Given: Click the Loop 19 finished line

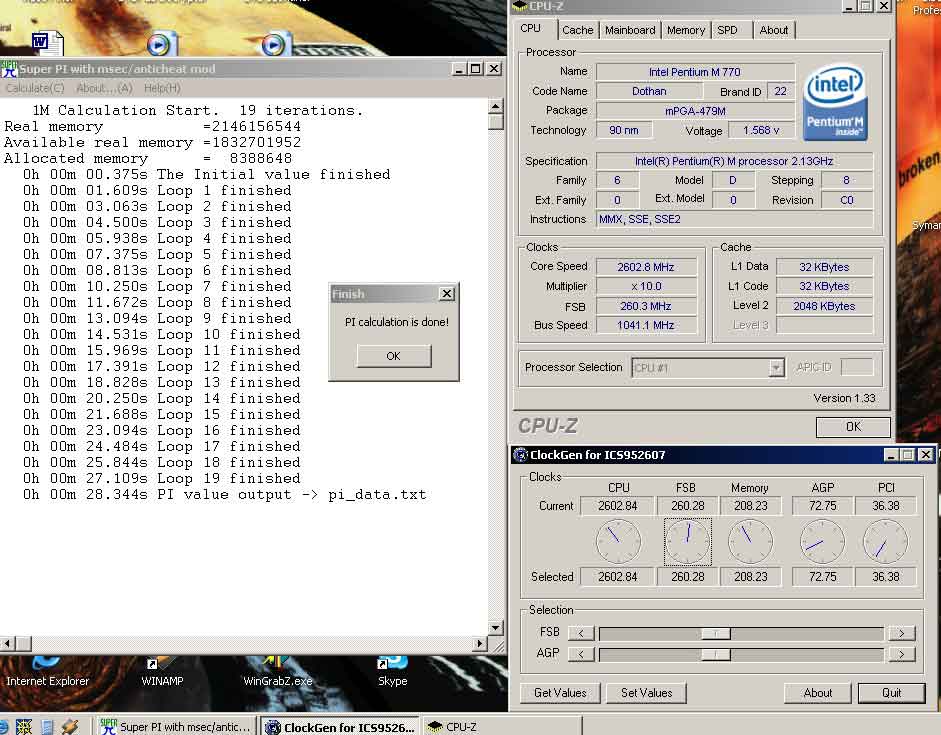Looking at the screenshot, I should (162, 479).
